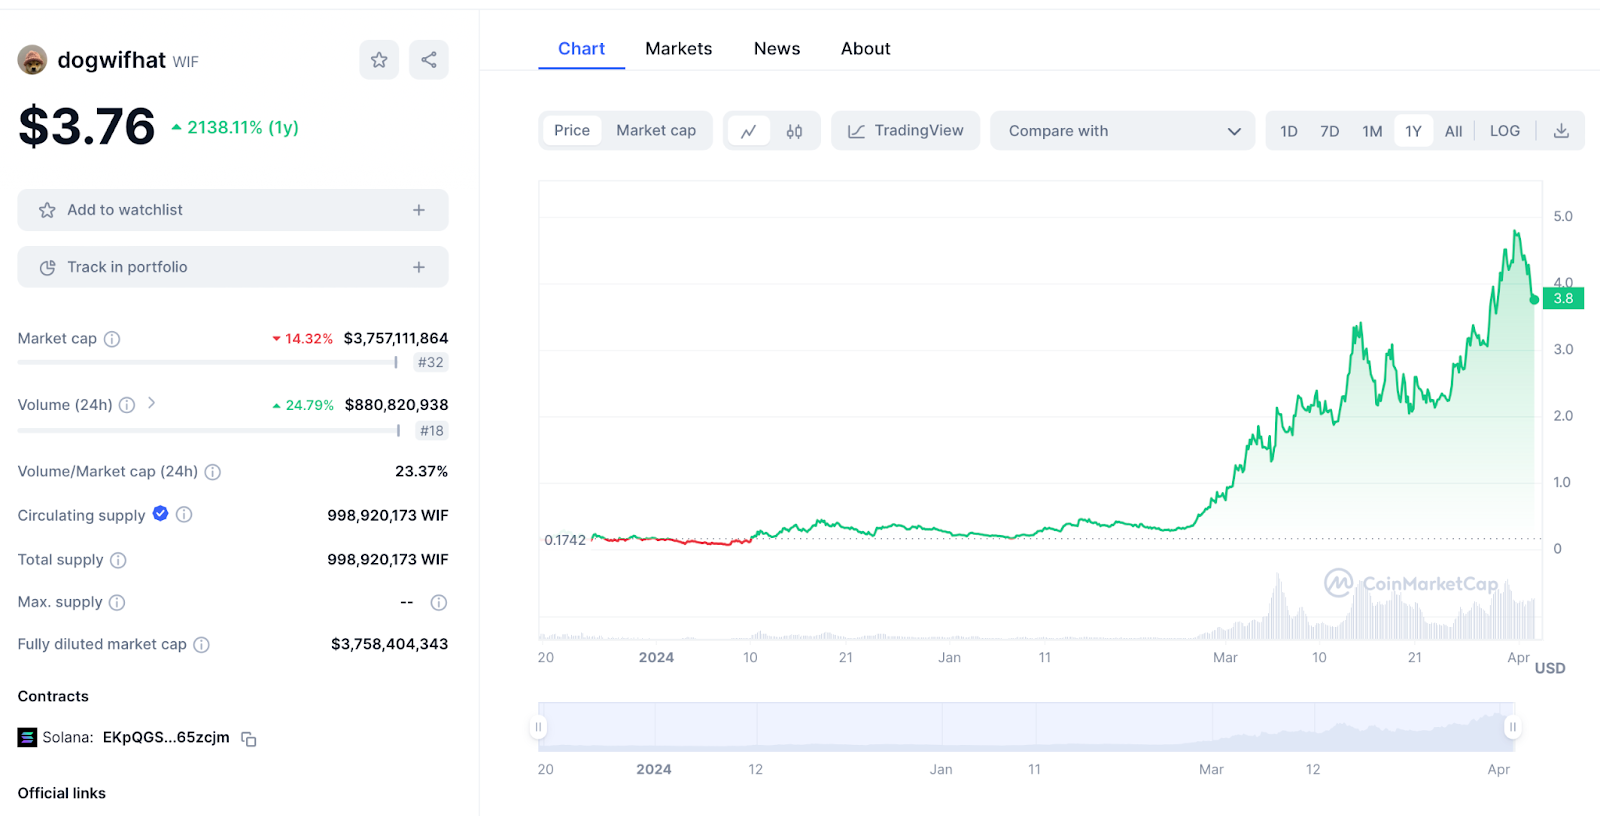Set chart range to 1M
Viewport: 1600px width, 816px height.
1372,131
